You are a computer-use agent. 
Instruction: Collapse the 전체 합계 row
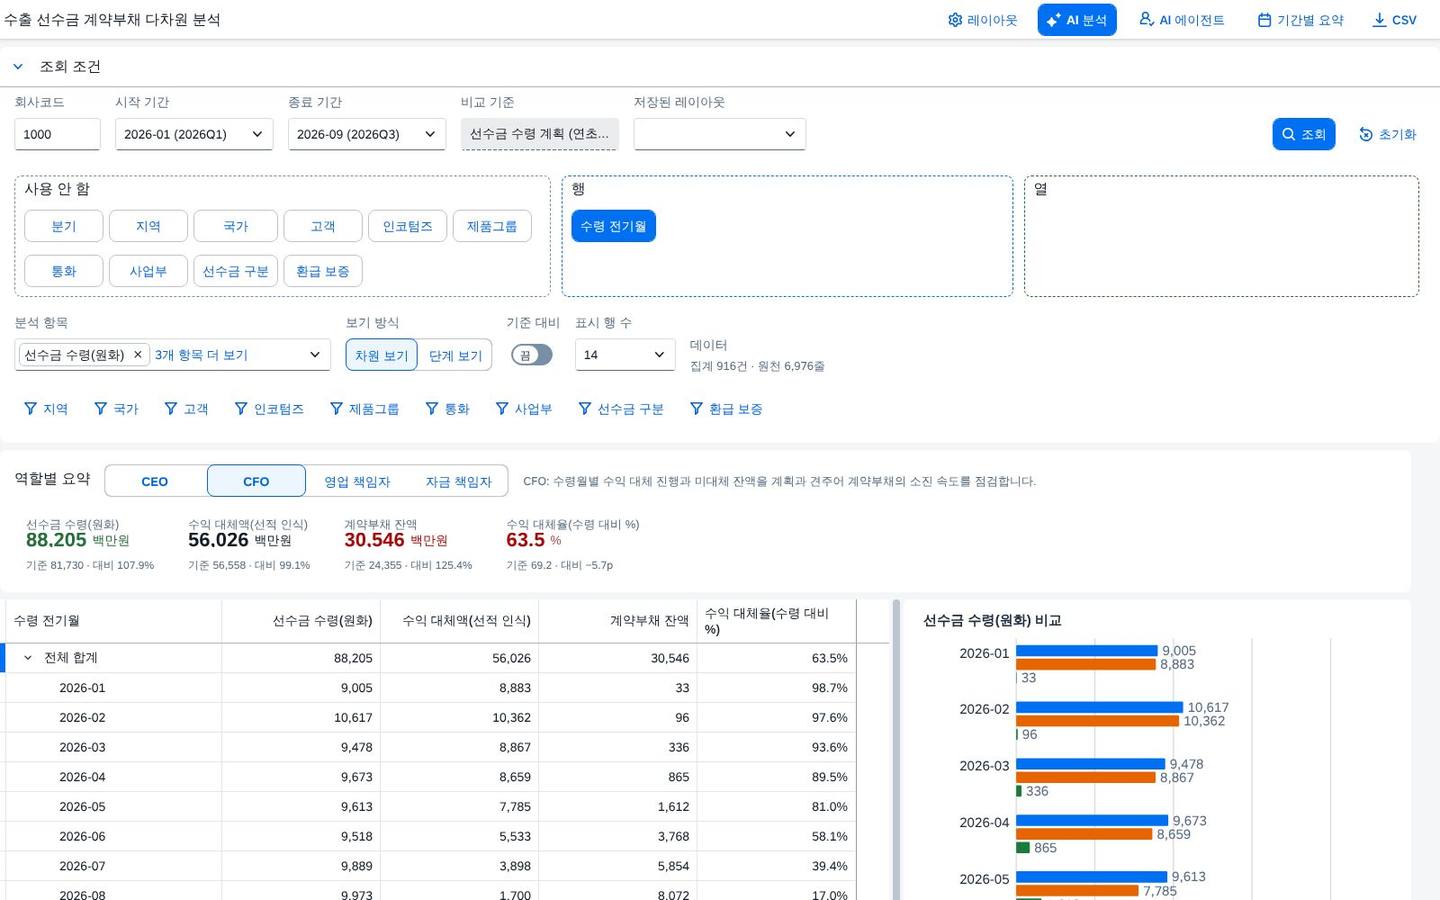pos(28,658)
